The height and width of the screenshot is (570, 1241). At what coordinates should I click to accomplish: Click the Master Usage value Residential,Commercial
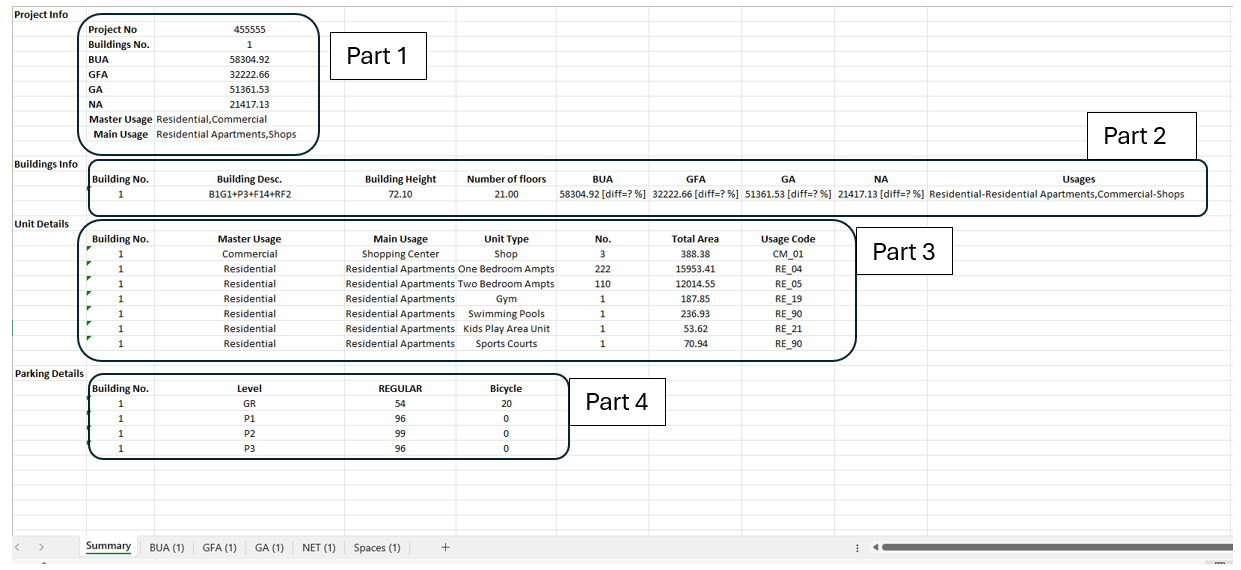(212, 119)
